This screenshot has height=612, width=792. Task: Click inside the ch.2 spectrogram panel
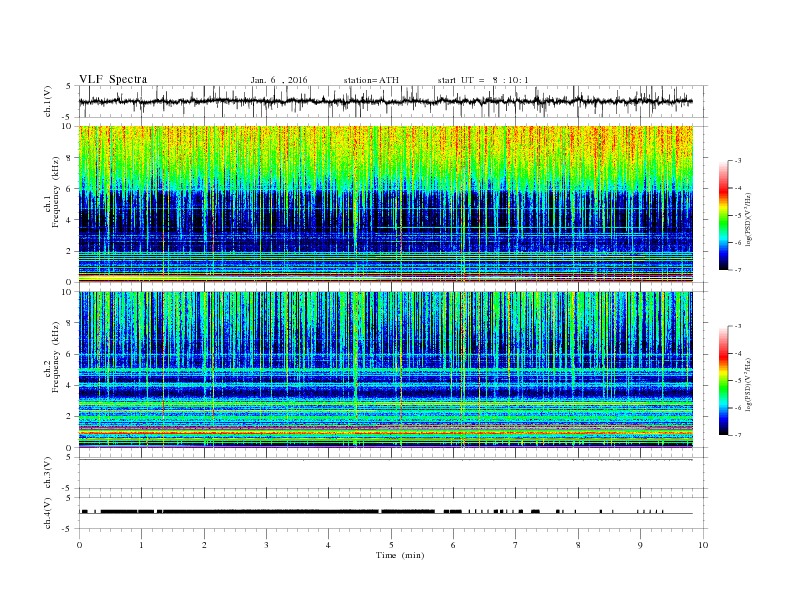pyautogui.click(x=385, y=369)
